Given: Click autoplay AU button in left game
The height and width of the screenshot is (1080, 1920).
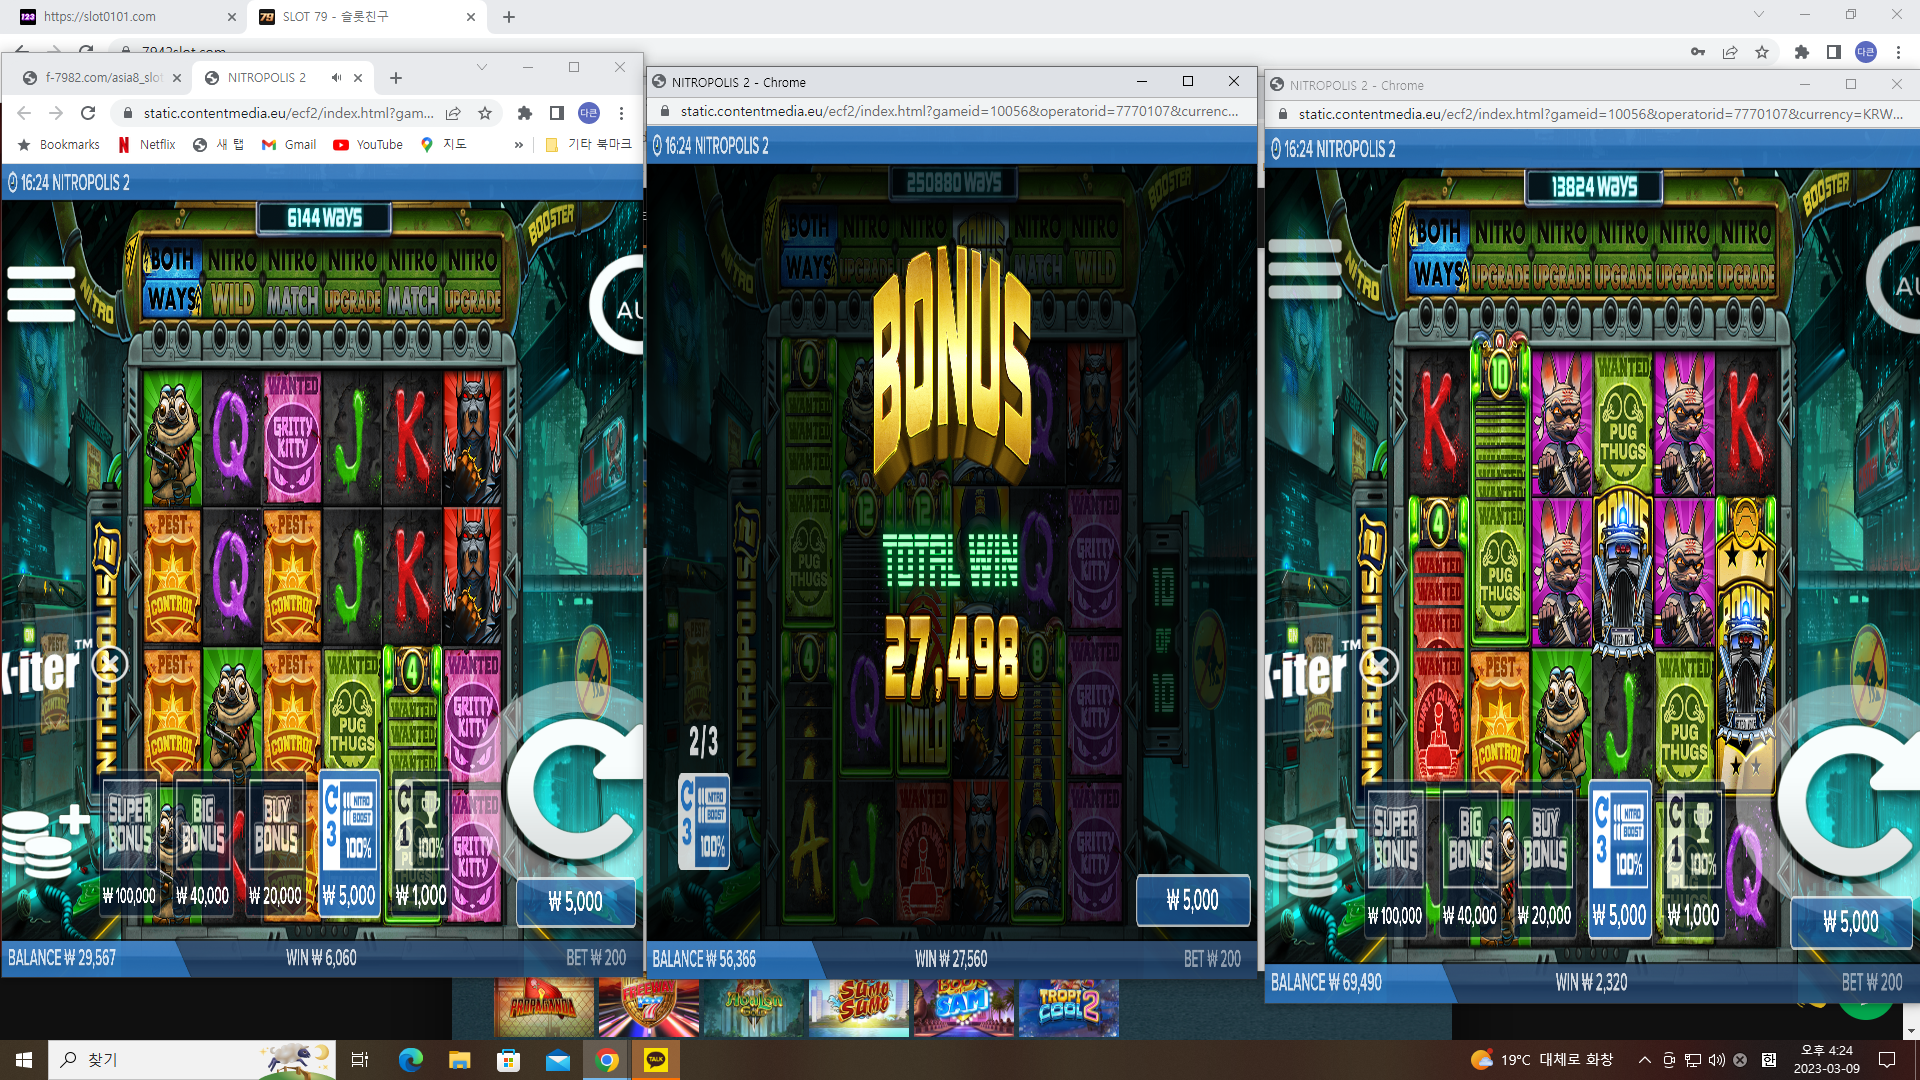Looking at the screenshot, I should (617, 305).
